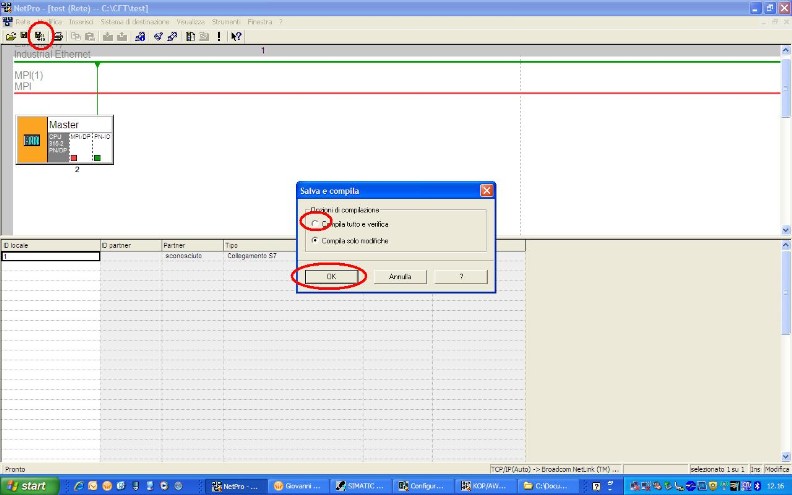Click the blue plug connection status icon
792x495 pixels.
pos(172,36)
